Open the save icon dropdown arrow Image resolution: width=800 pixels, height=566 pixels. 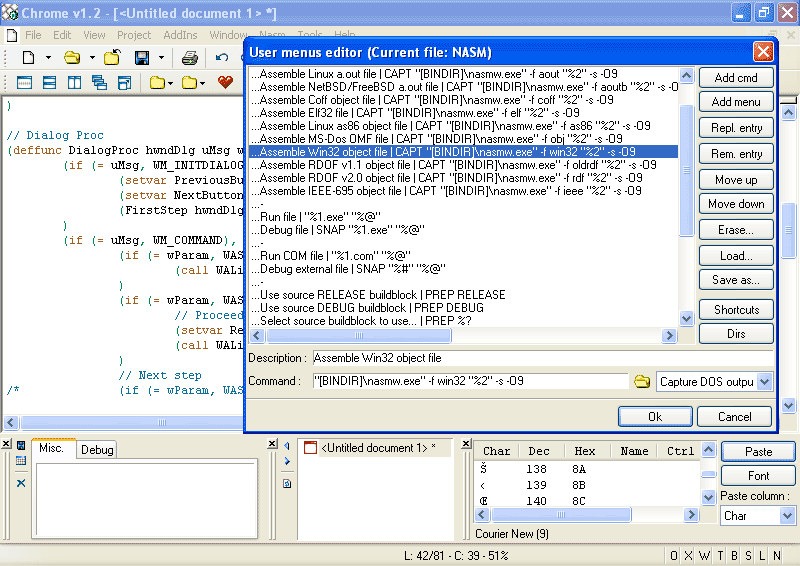coord(160,58)
